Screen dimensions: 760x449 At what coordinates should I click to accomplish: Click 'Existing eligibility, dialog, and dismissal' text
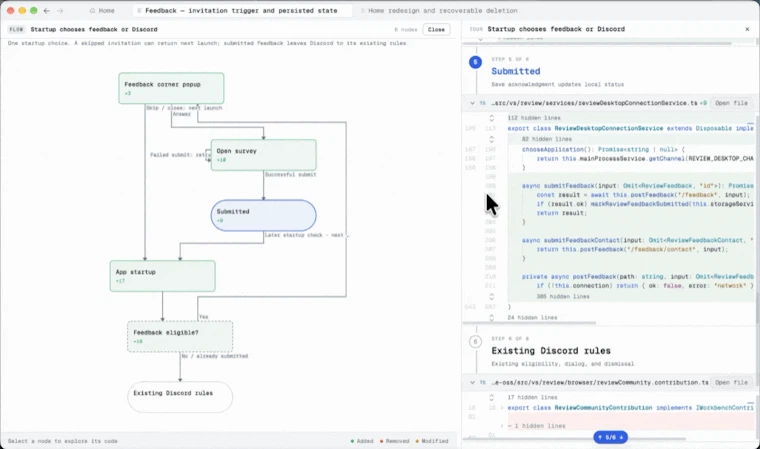coord(562,364)
